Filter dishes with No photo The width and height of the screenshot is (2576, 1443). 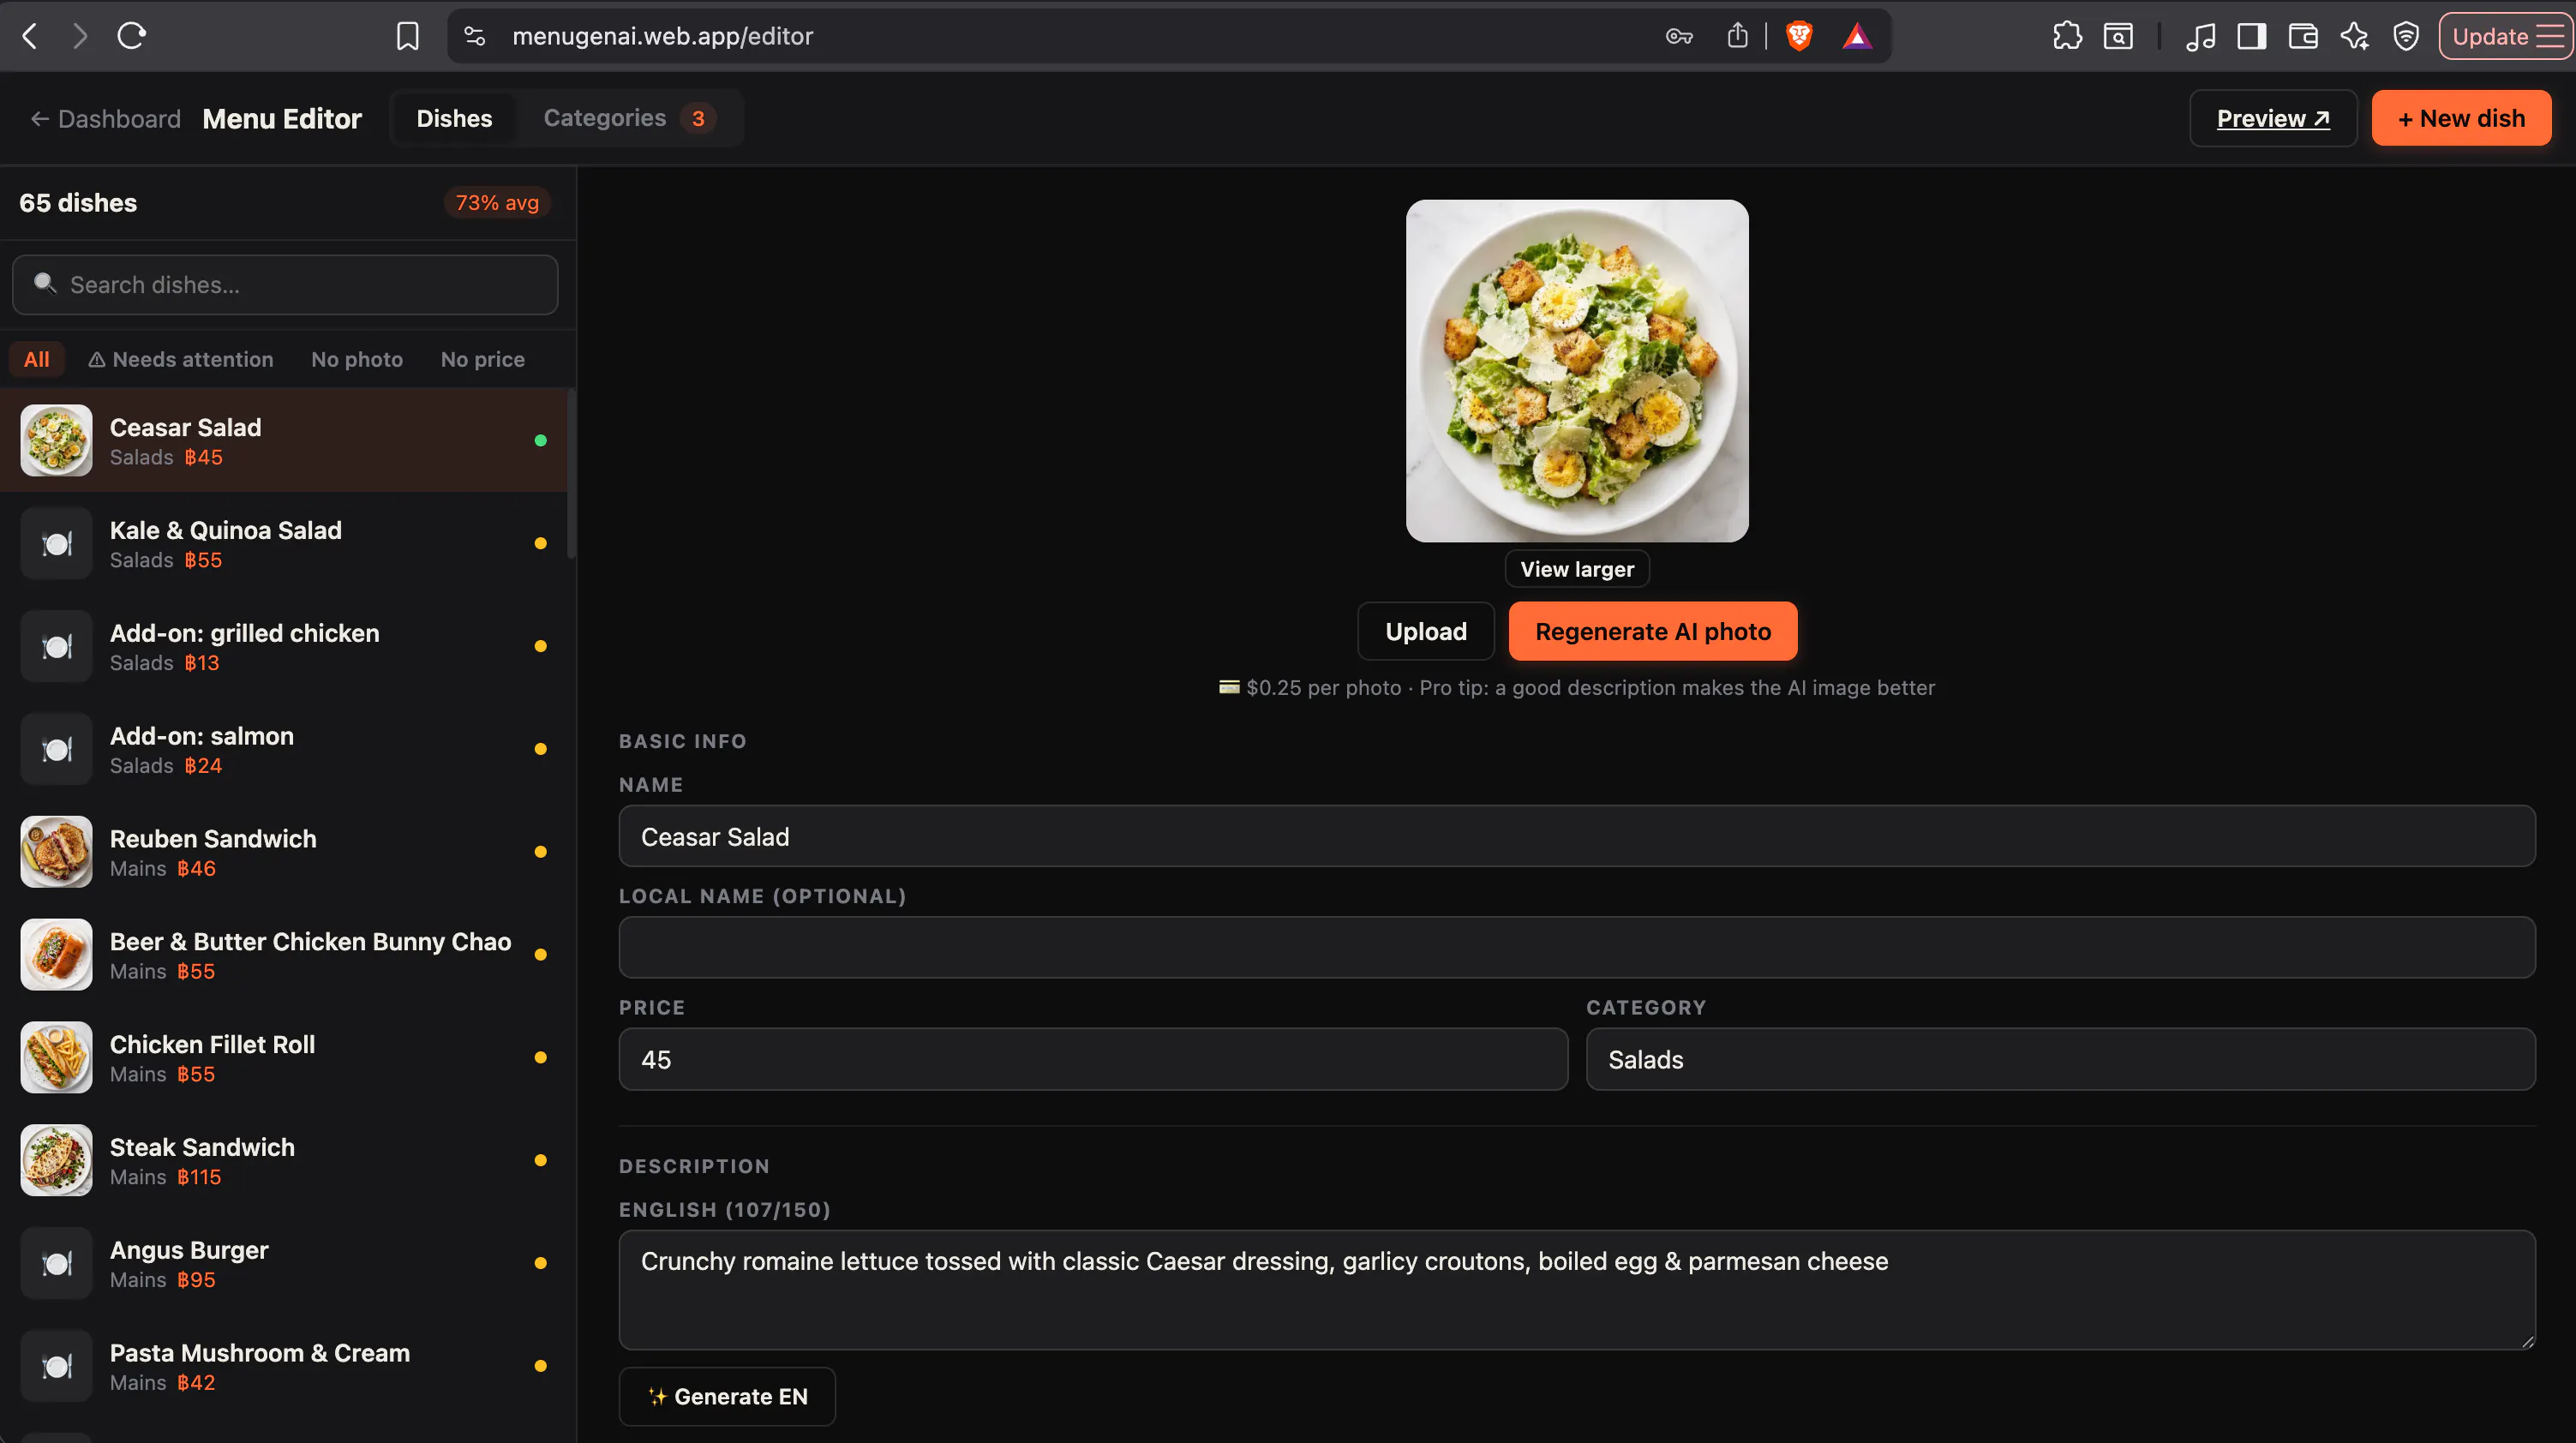tap(357, 359)
